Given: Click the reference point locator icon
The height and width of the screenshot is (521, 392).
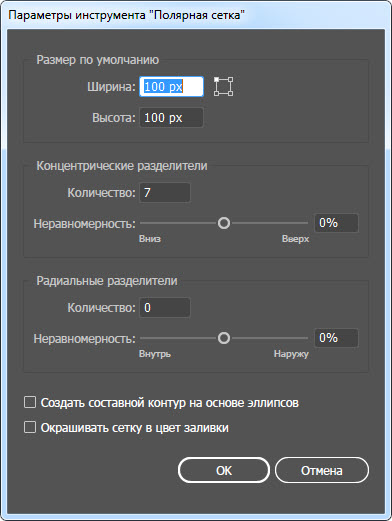Looking at the screenshot, I should pos(223,87).
